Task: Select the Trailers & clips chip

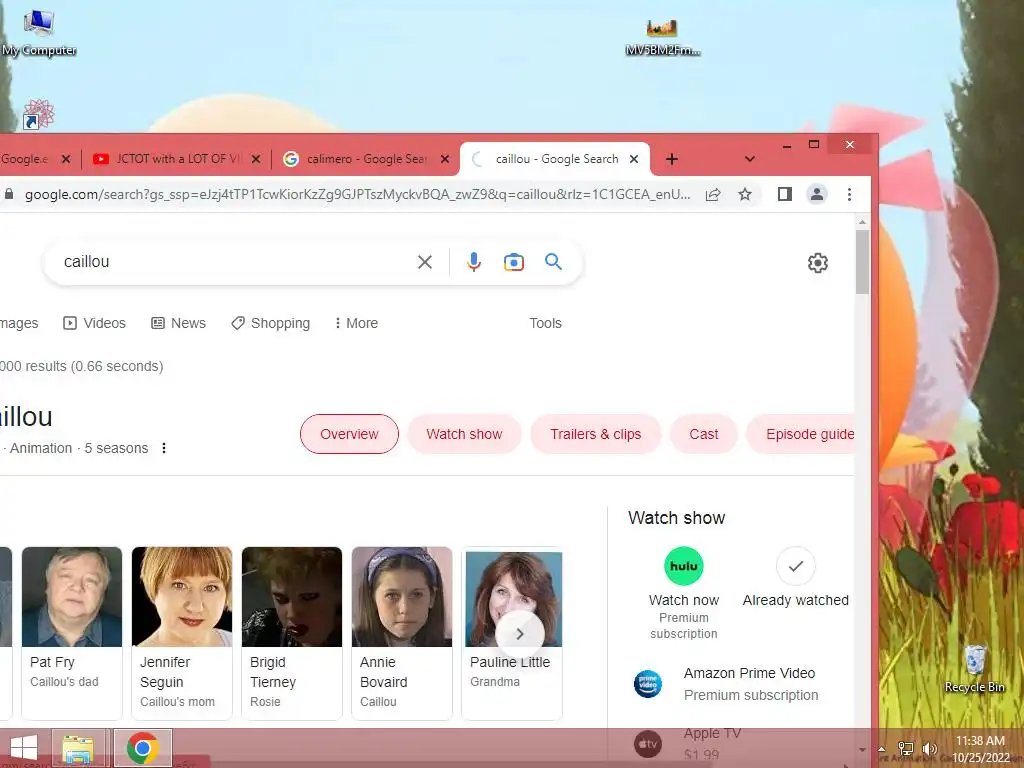Action: click(x=596, y=434)
